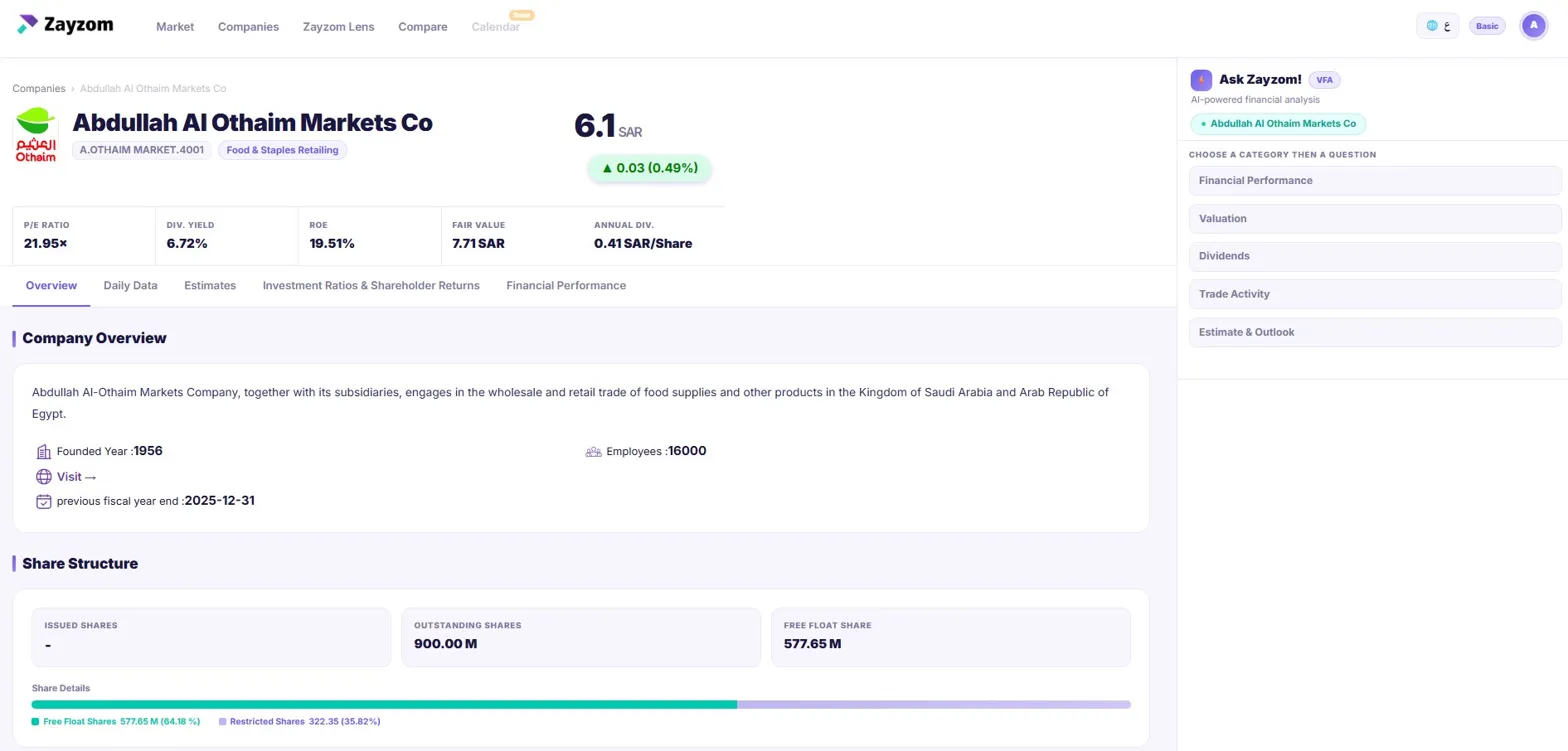This screenshot has width=1568, height=751.
Task: Click the Employees people icon
Action: tap(593, 451)
